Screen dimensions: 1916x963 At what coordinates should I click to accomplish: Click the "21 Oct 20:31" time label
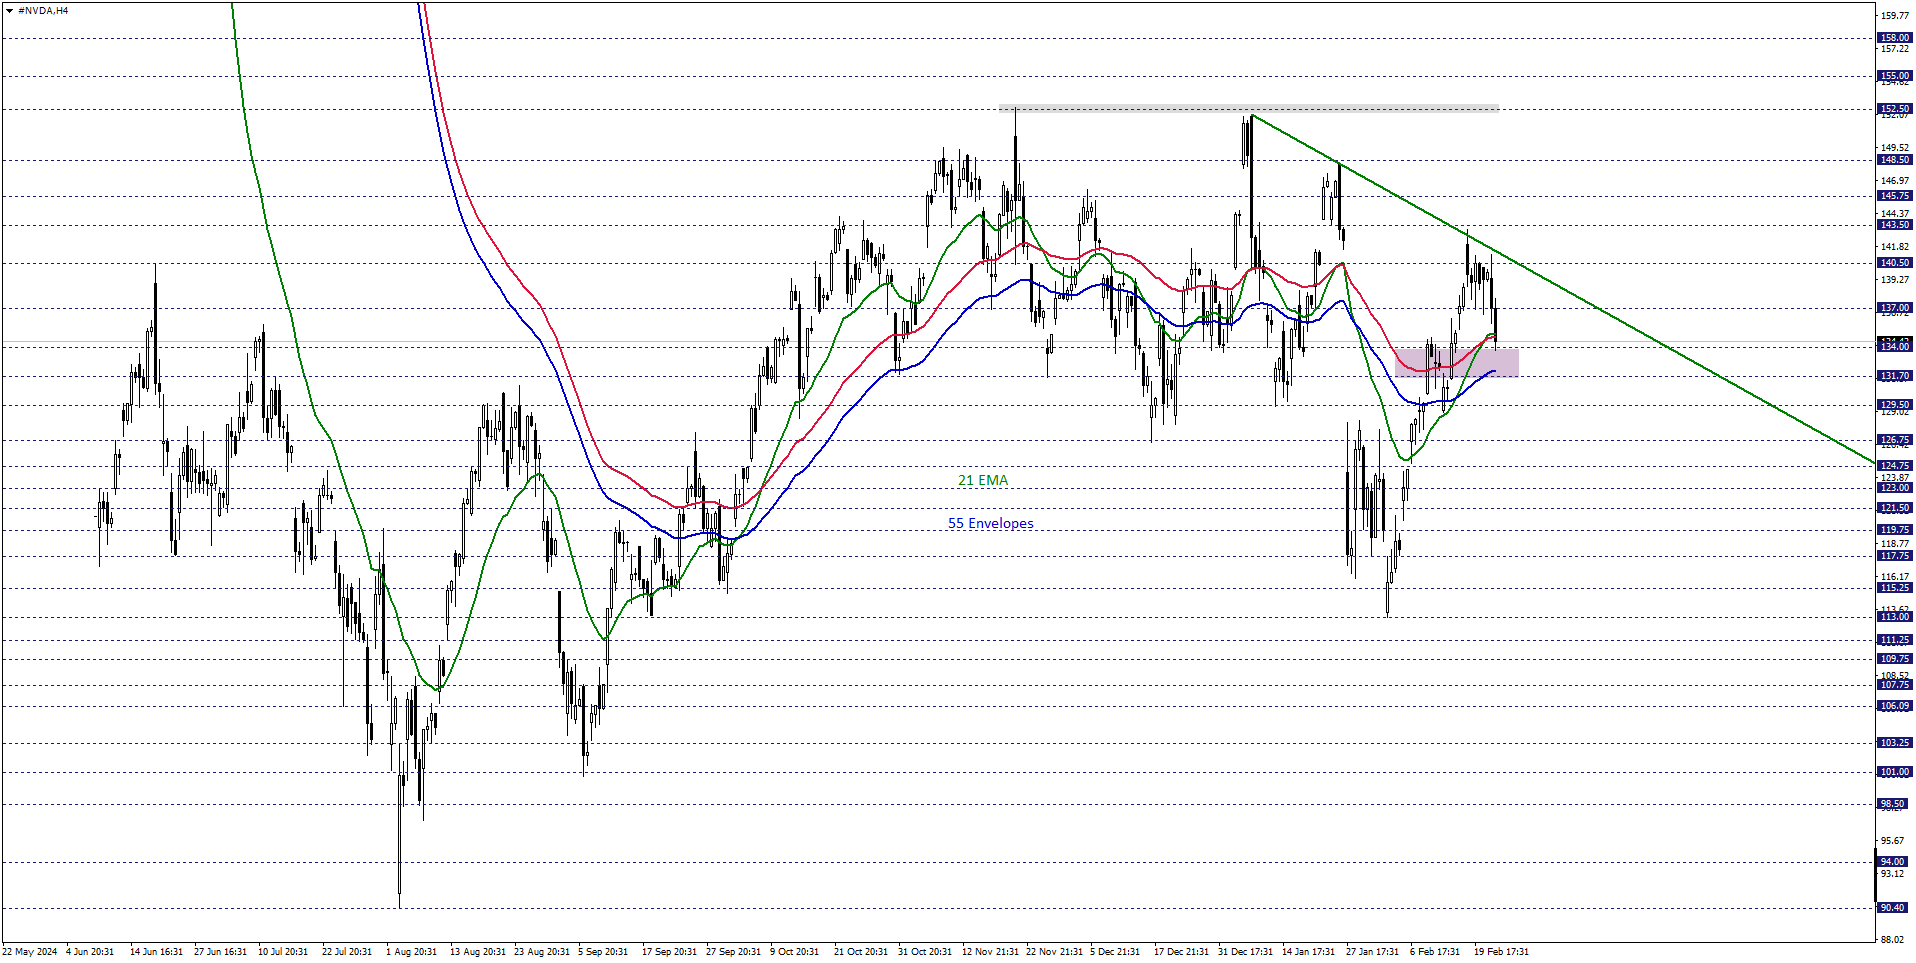coord(861,952)
